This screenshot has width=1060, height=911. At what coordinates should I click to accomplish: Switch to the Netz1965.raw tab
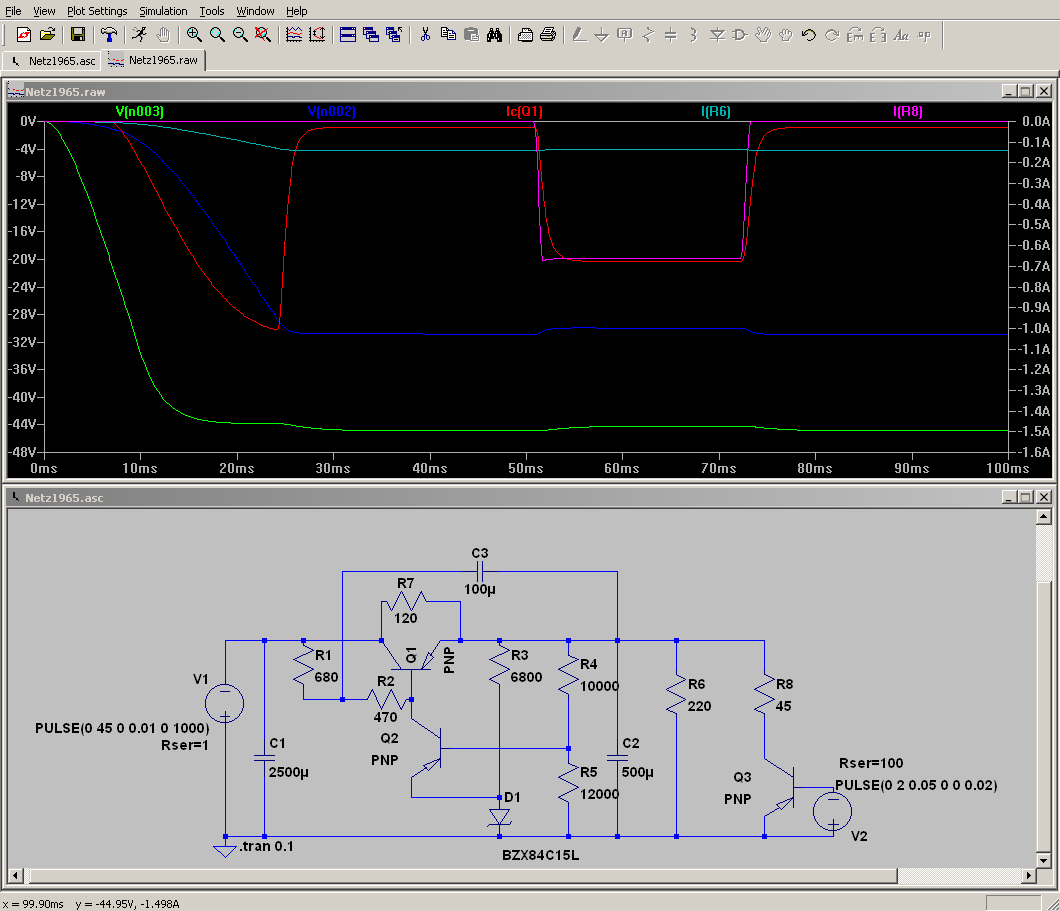click(x=153, y=60)
